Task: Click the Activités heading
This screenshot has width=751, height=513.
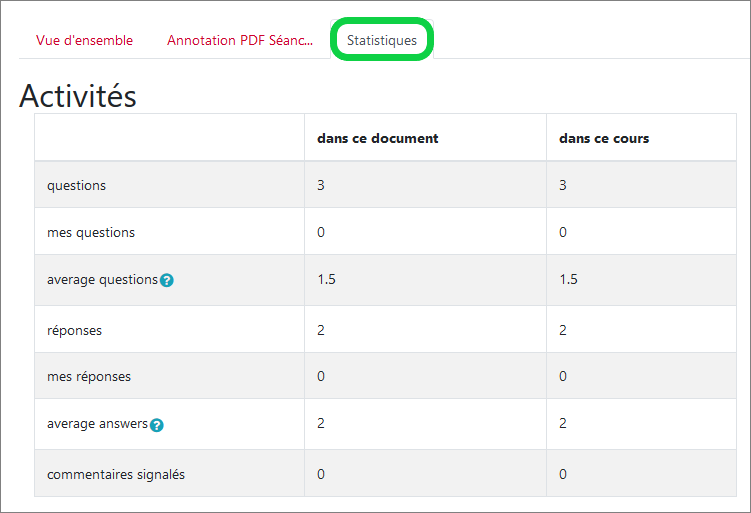Action: point(78,96)
